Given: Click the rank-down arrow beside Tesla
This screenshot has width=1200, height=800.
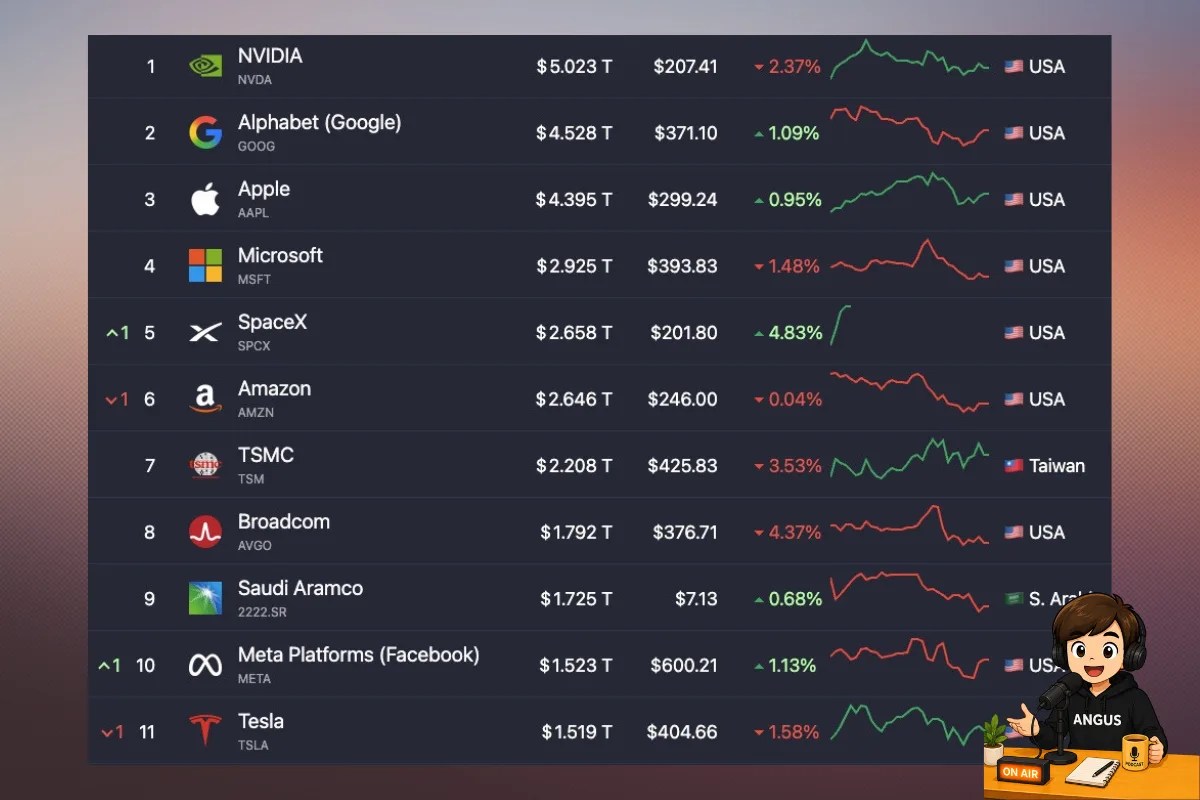Looking at the screenshot, I should [107, 732].
